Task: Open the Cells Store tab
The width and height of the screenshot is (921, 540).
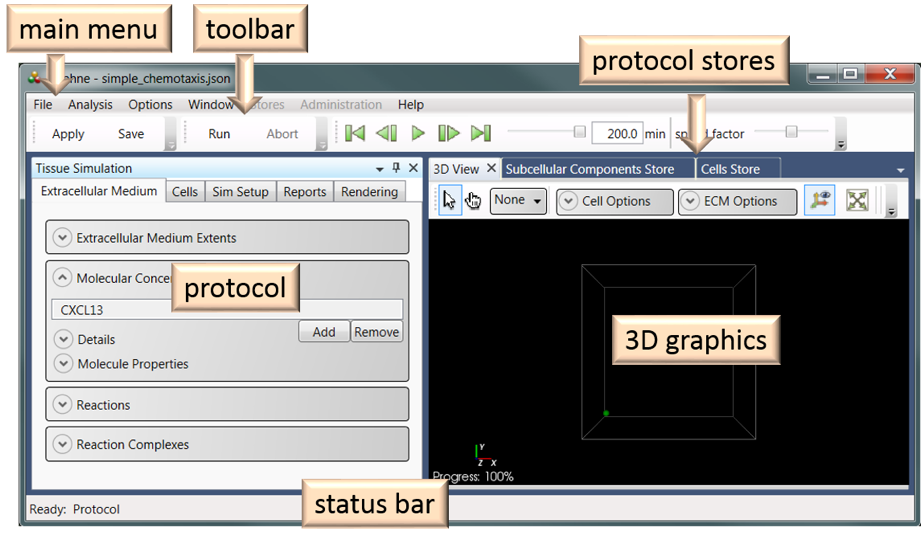Action: (x=731, y=169)
